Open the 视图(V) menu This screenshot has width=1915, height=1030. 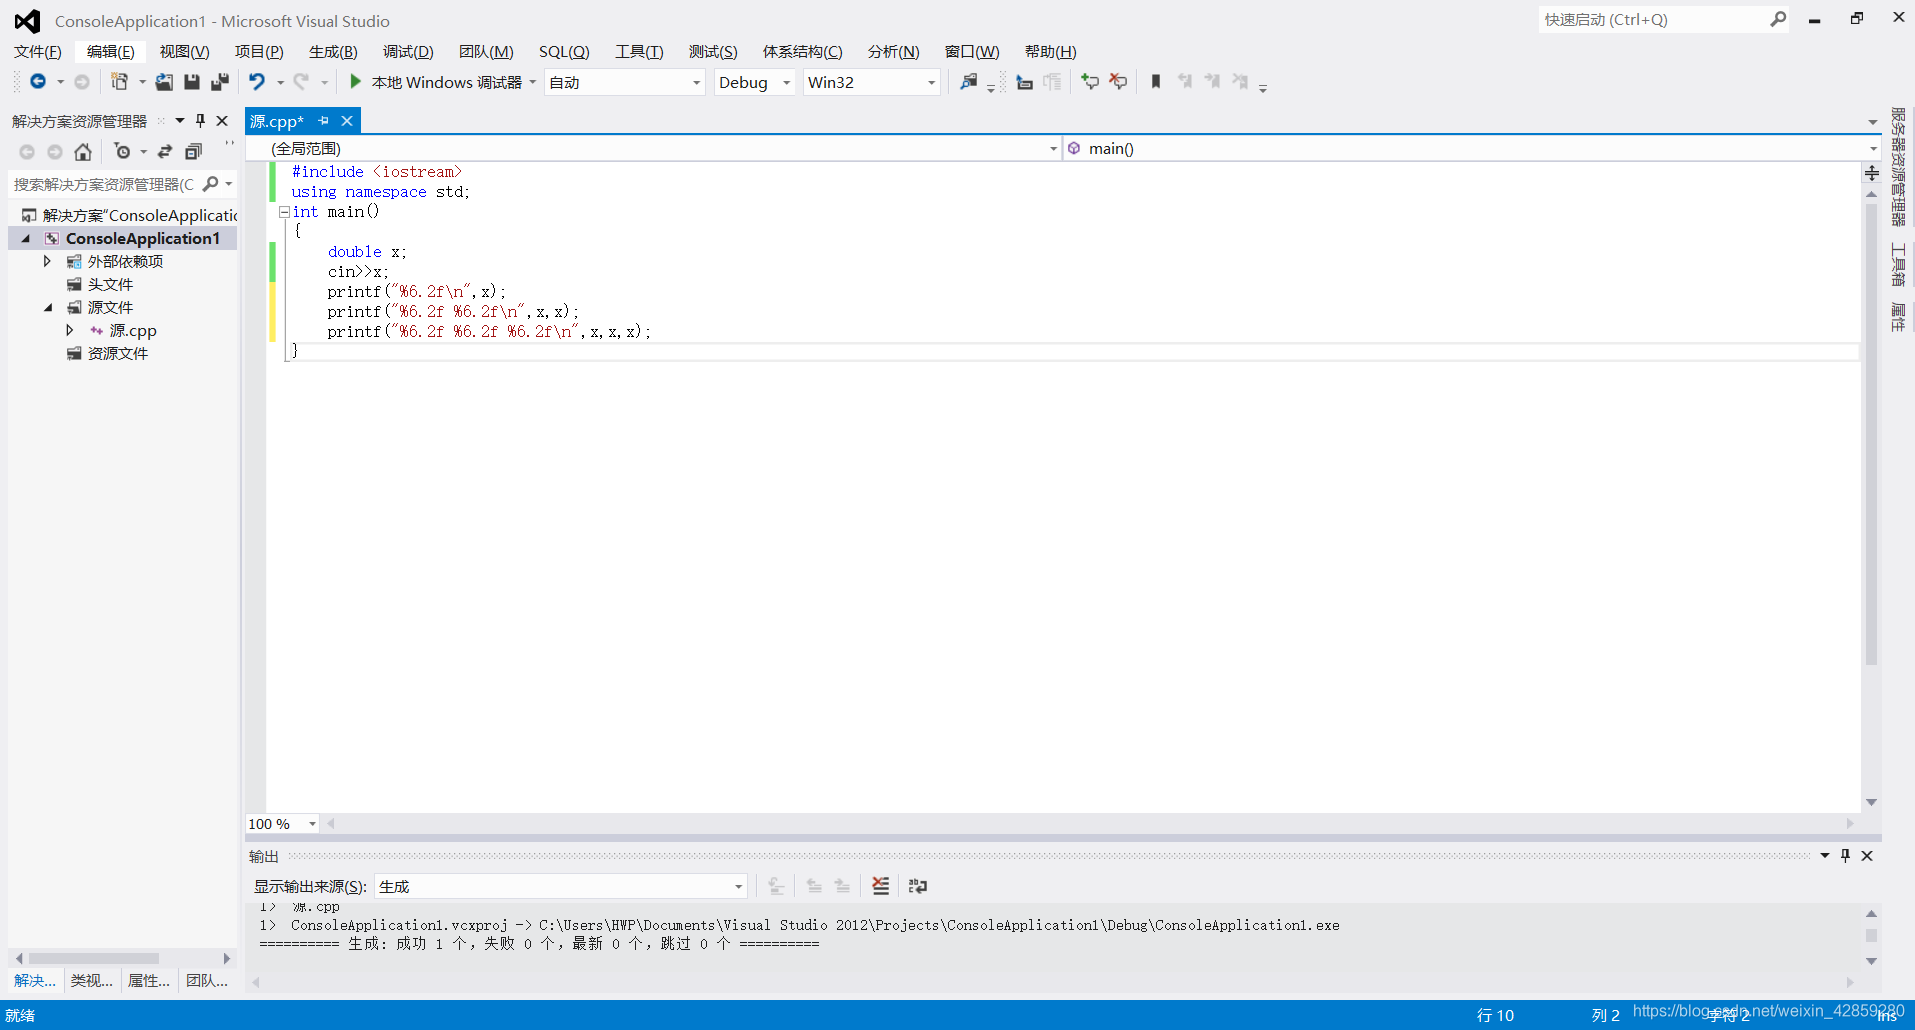coord(184,52)
